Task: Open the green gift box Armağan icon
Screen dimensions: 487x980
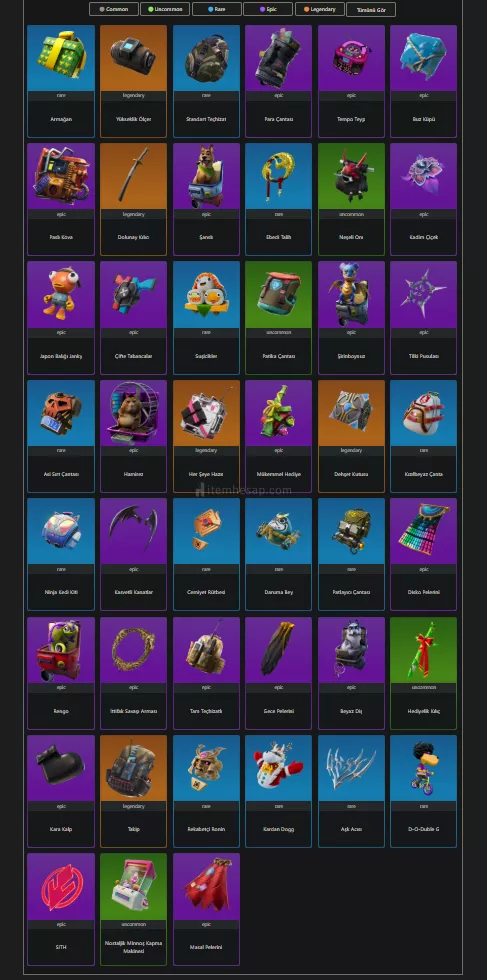Action: 61,58
